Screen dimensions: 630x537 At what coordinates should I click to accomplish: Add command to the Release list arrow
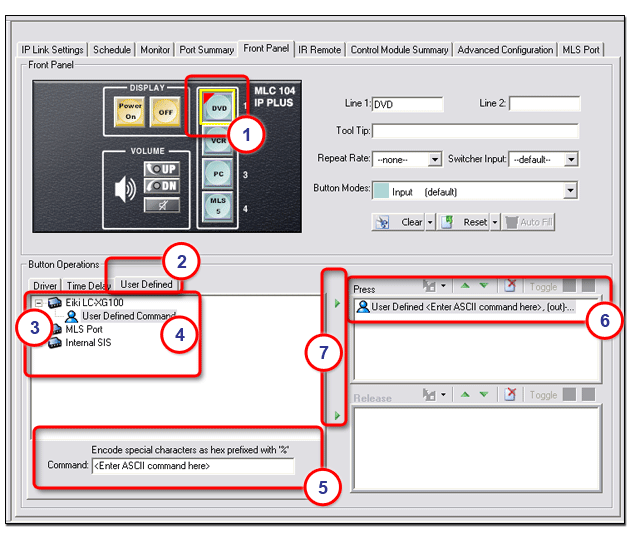pyautogui.click(x=337, y=415)
